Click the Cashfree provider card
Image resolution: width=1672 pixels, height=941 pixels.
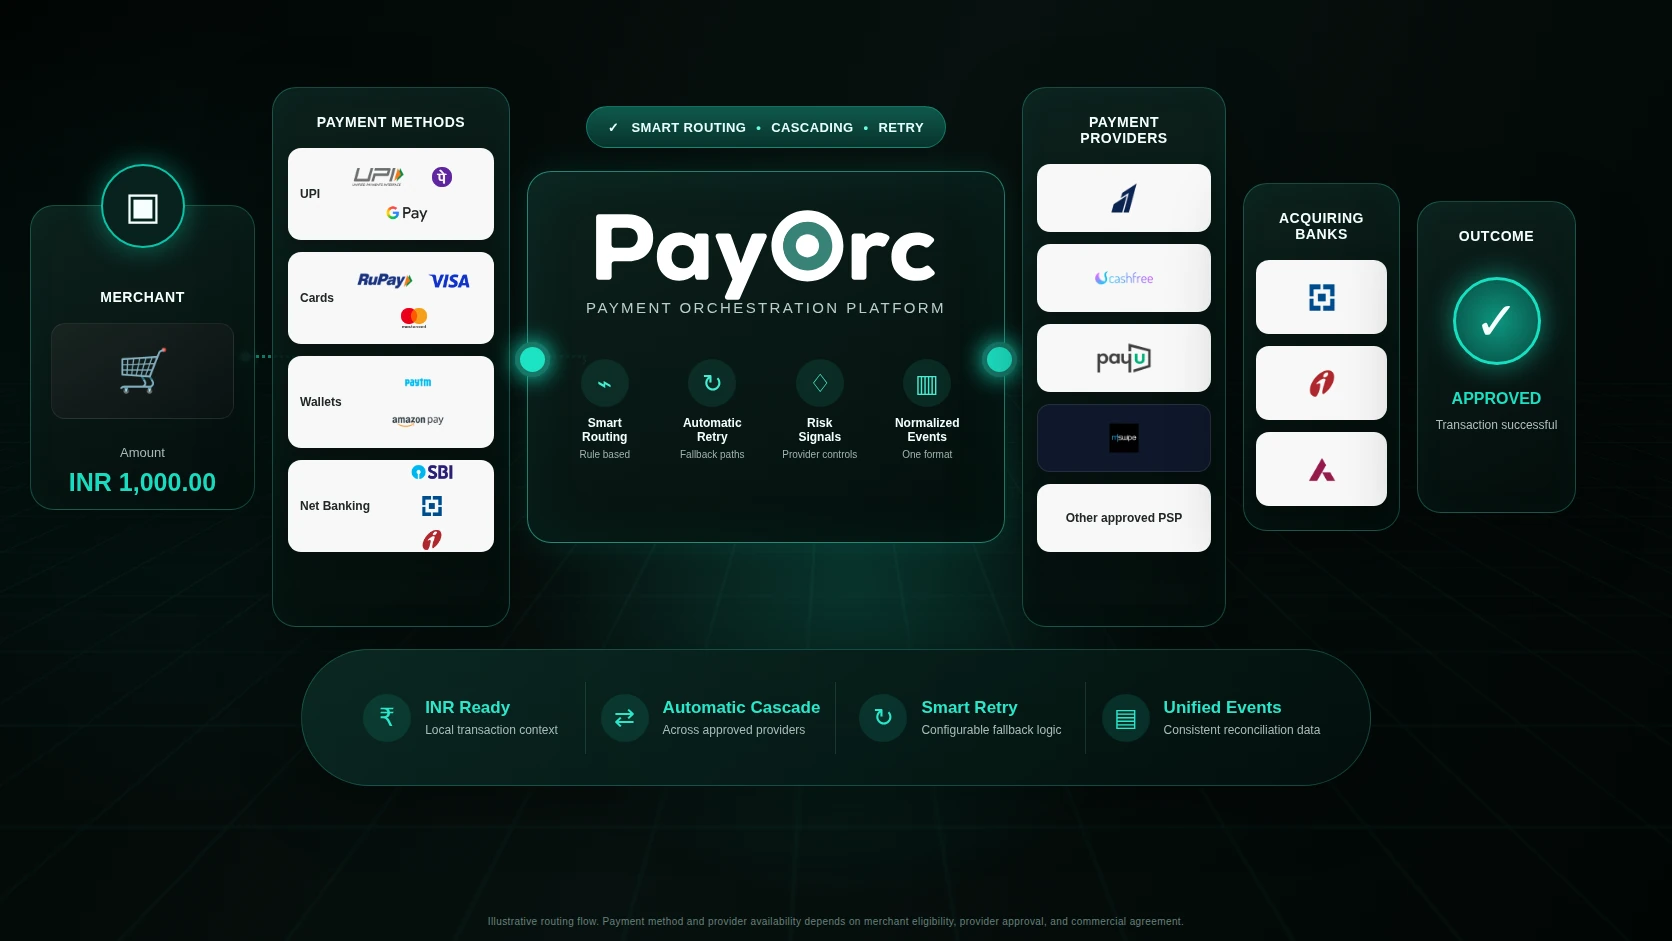click(1124, 278)
